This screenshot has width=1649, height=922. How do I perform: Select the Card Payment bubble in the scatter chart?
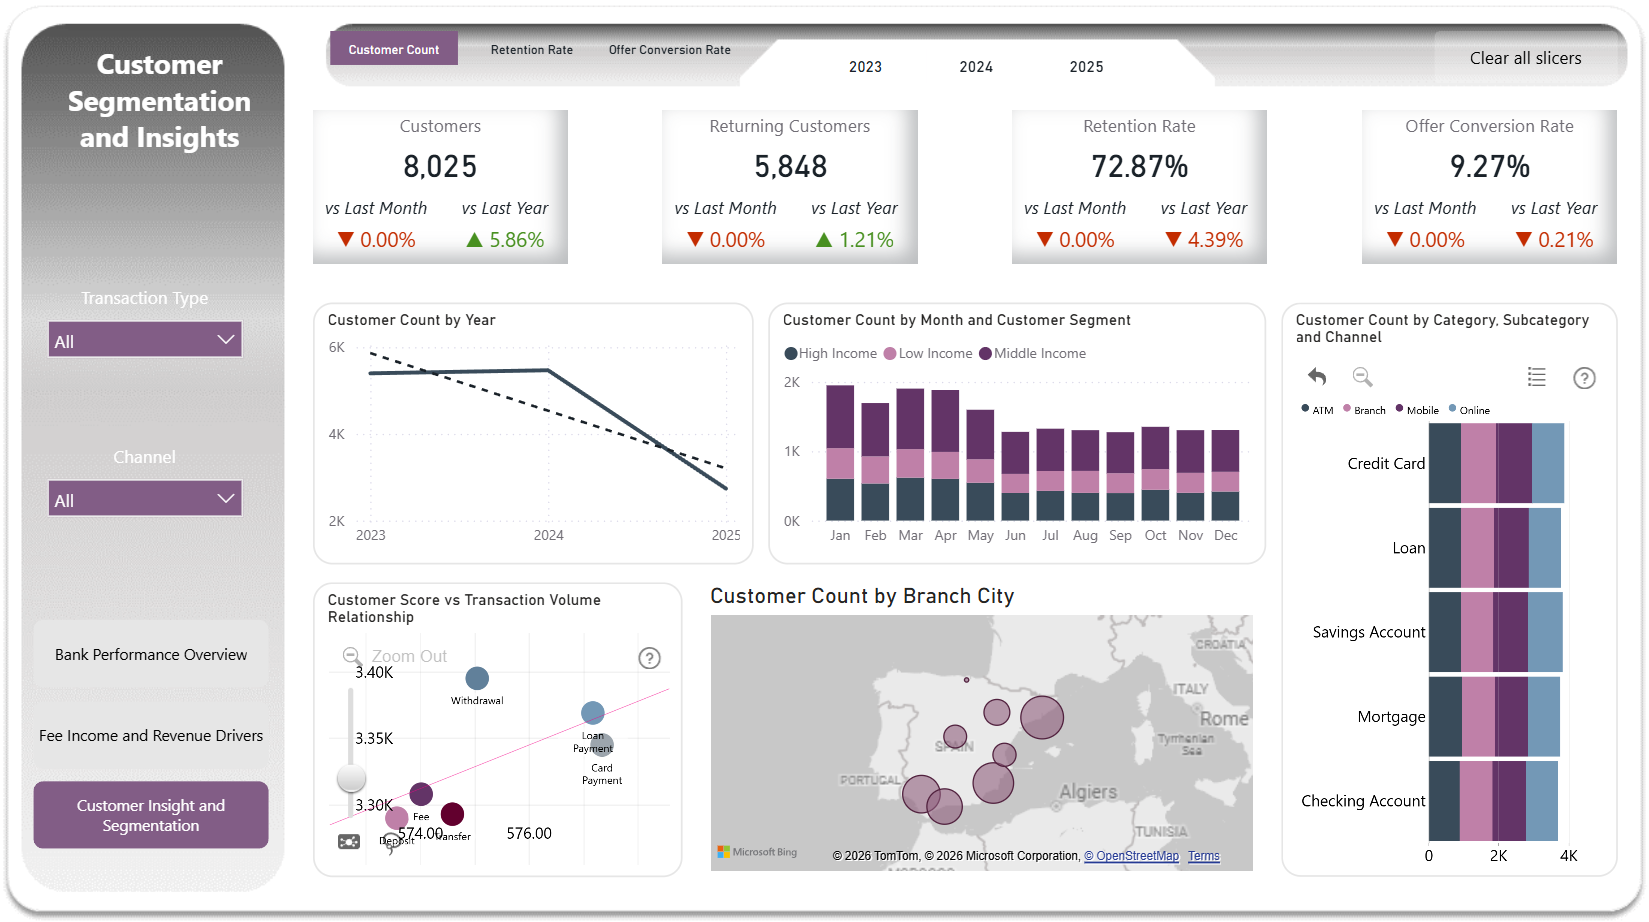(603, 745)
